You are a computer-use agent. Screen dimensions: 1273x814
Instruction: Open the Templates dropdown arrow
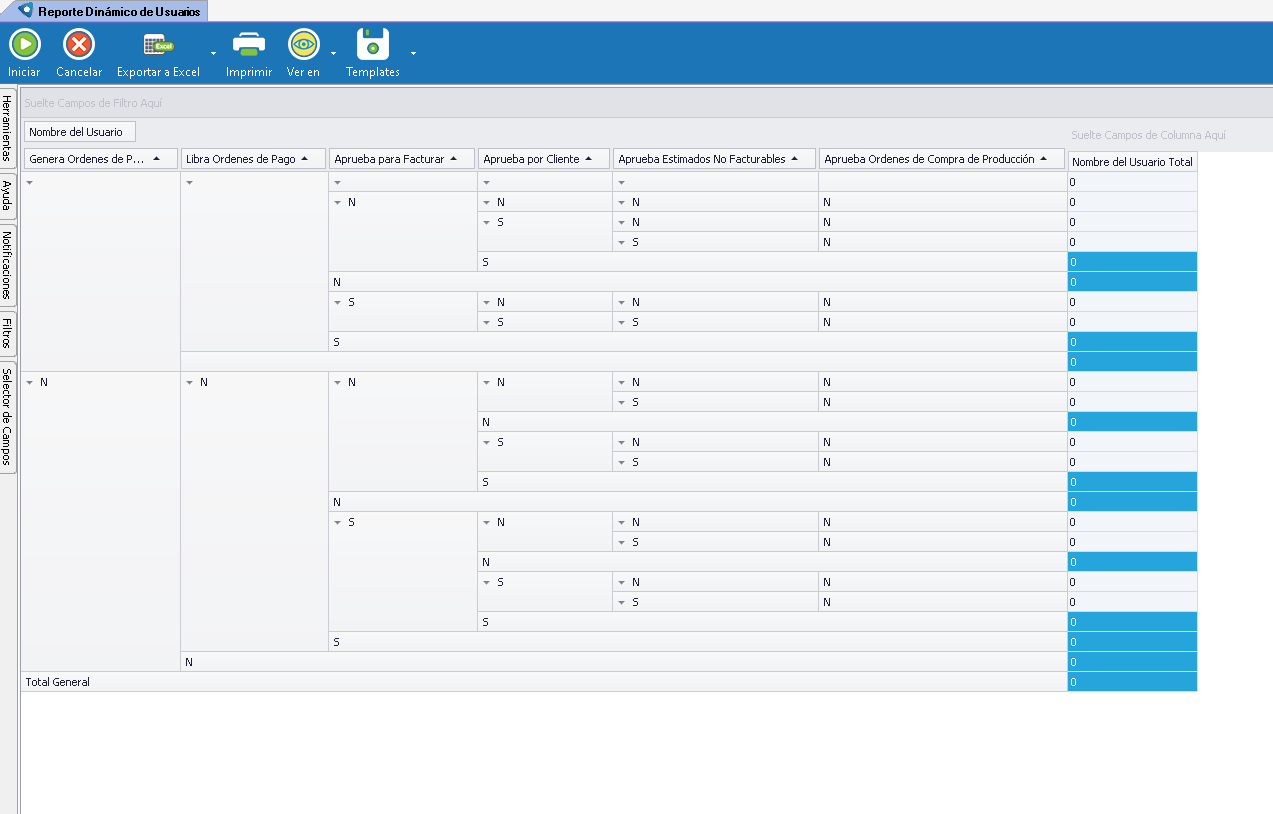413,53
